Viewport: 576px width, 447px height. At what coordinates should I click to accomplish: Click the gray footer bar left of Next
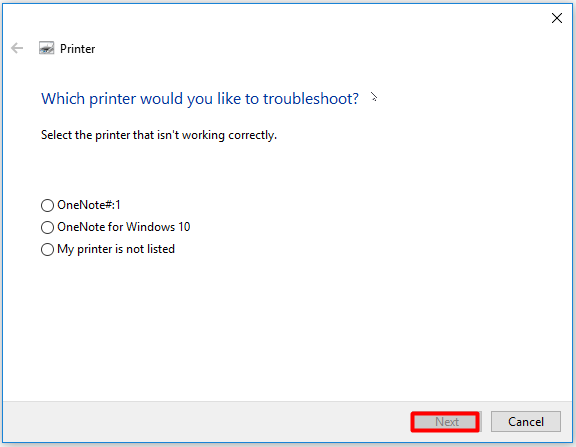pos(206,422)
